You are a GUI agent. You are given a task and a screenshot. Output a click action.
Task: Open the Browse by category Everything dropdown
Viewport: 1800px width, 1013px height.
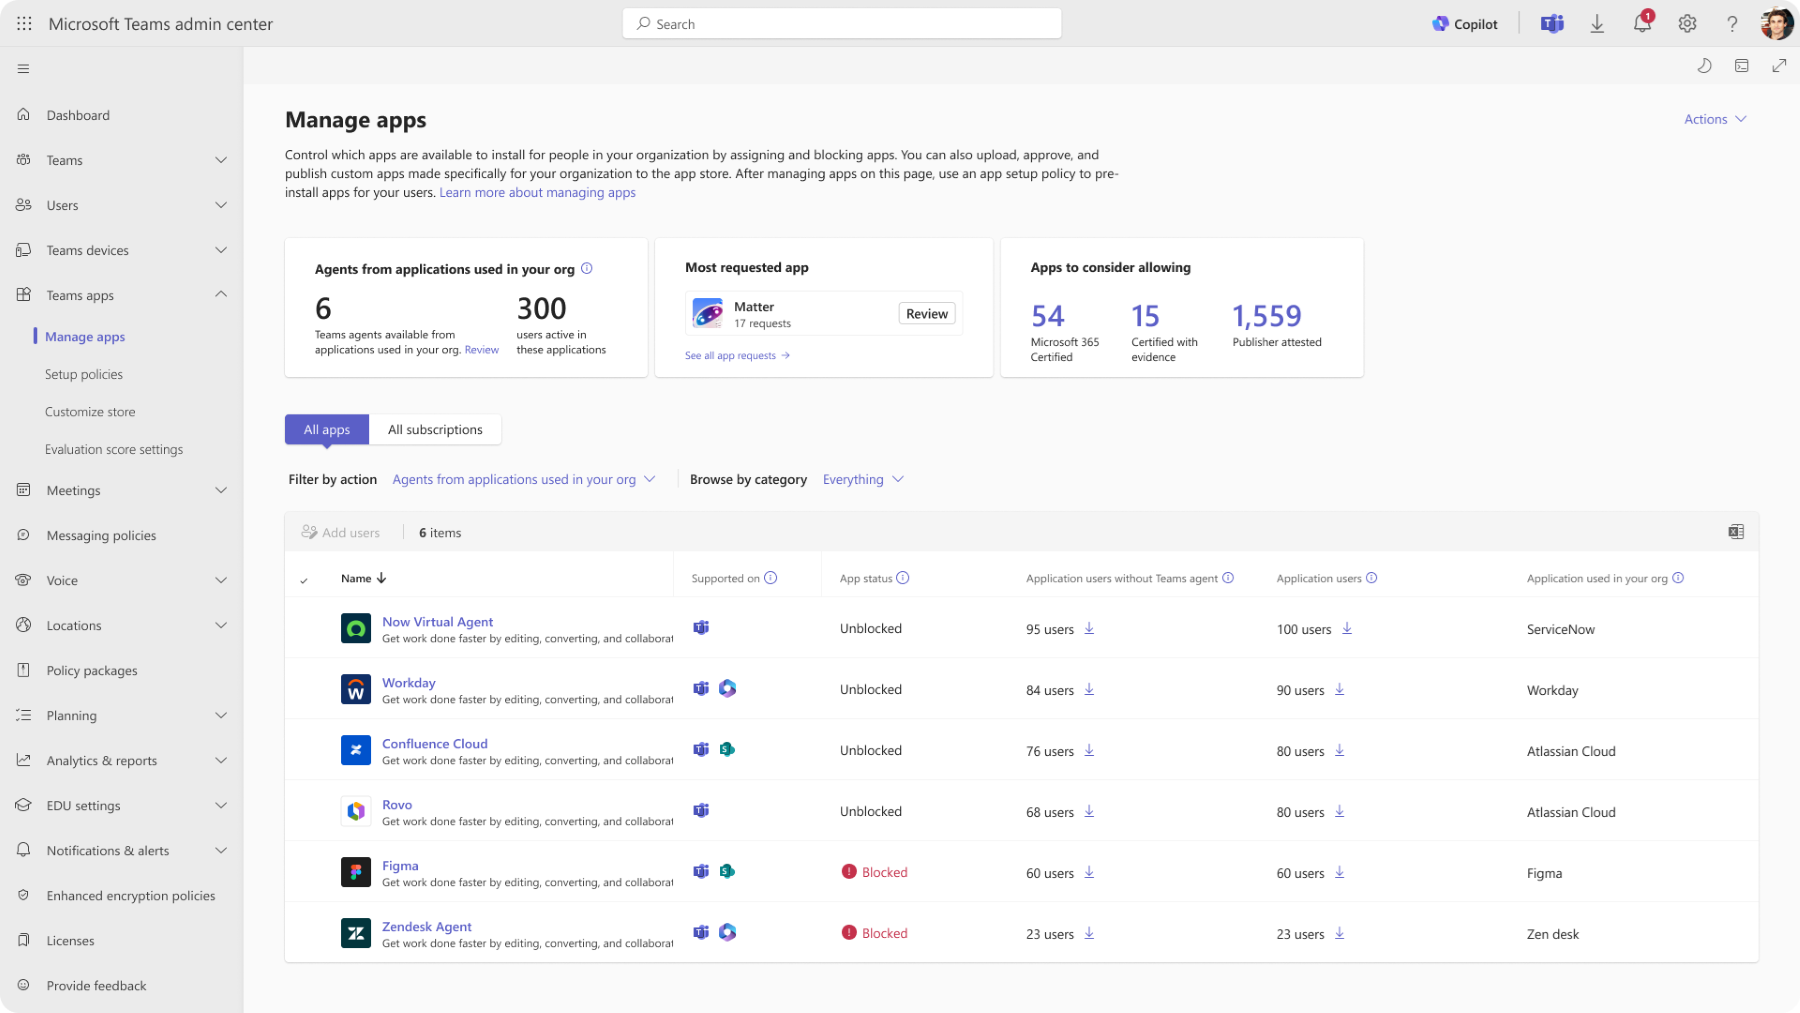863,480
